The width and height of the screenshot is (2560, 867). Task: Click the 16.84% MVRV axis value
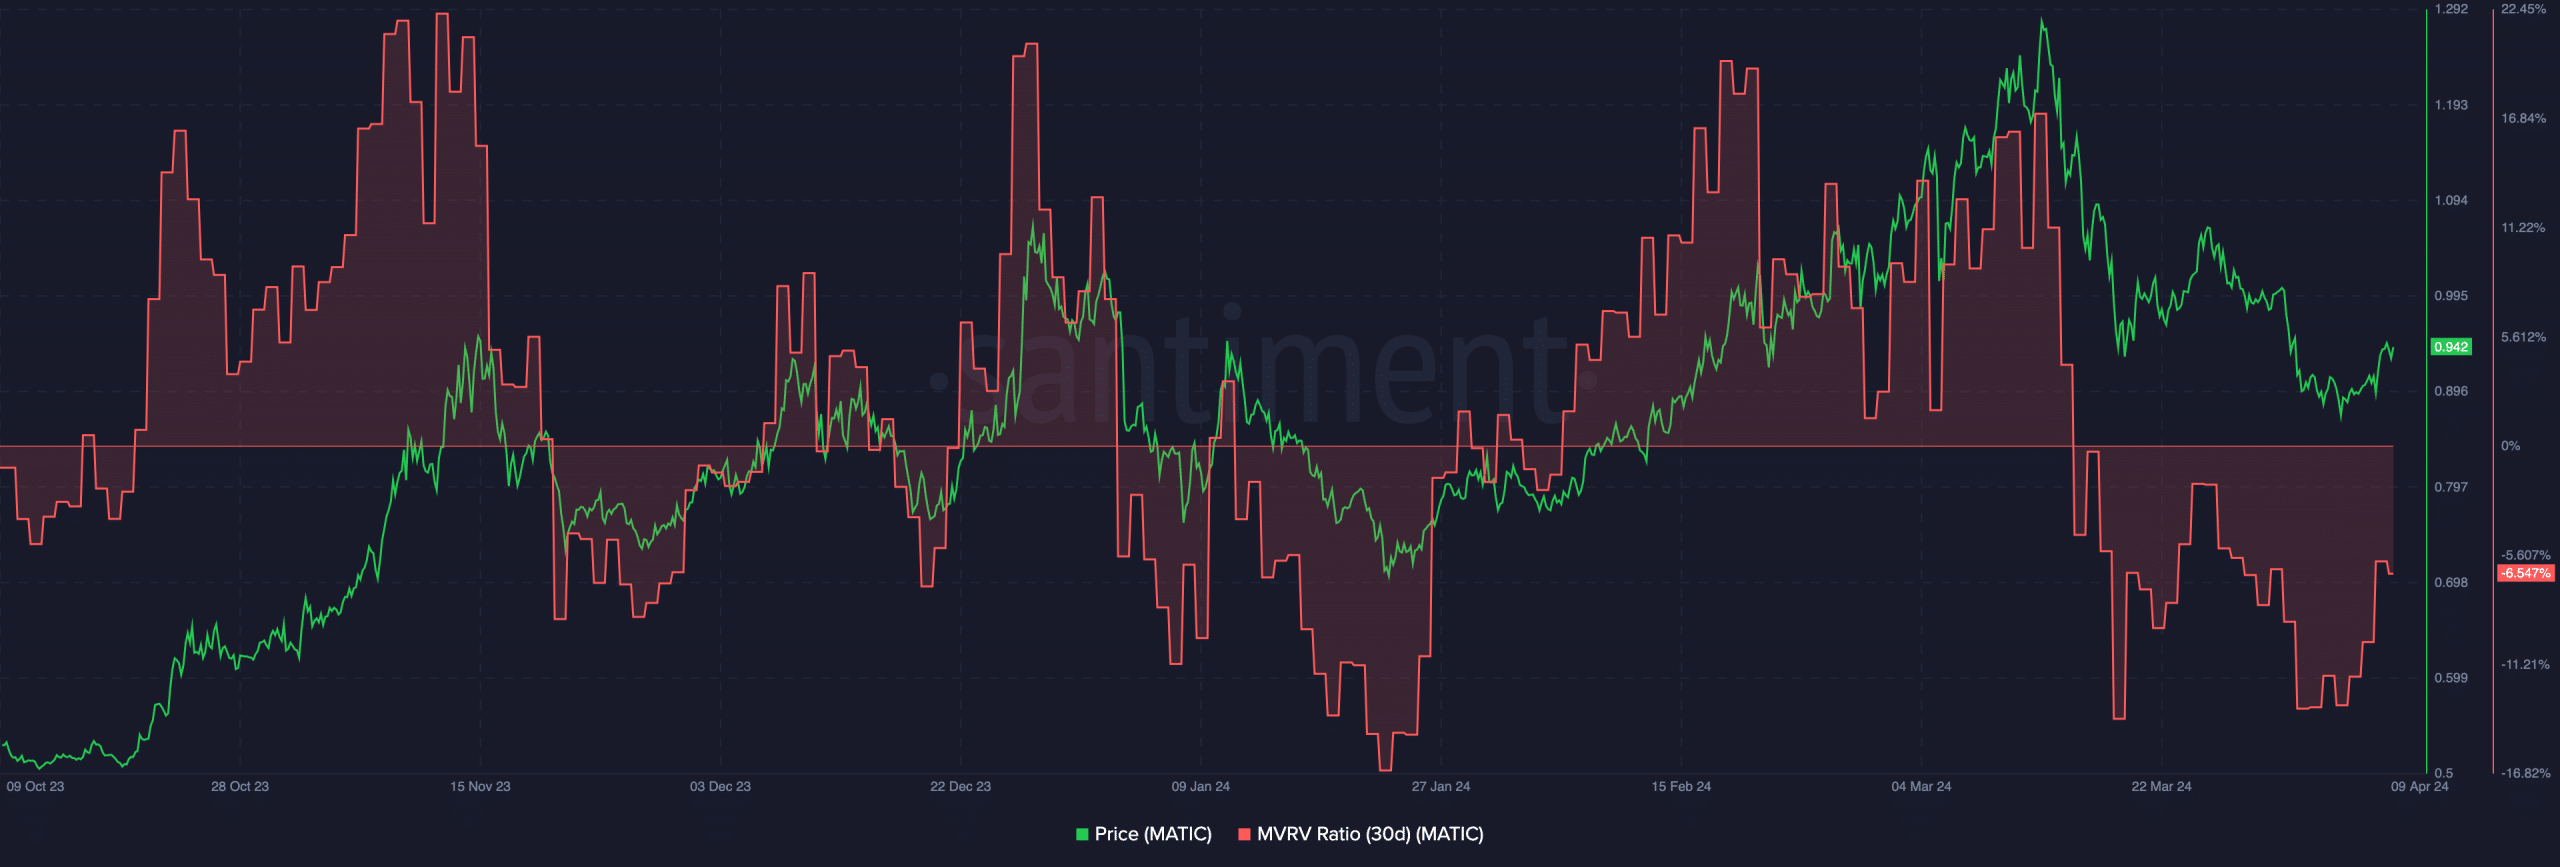pos(2524,118)
